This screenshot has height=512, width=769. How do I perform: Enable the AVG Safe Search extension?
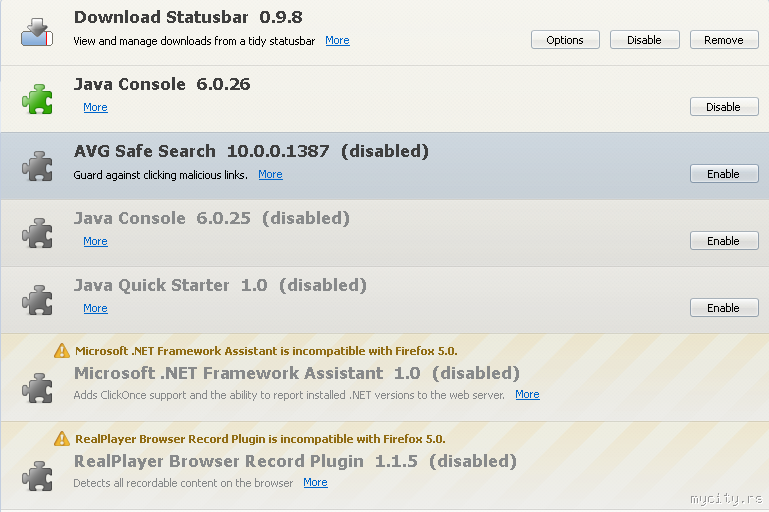point(723,174)
